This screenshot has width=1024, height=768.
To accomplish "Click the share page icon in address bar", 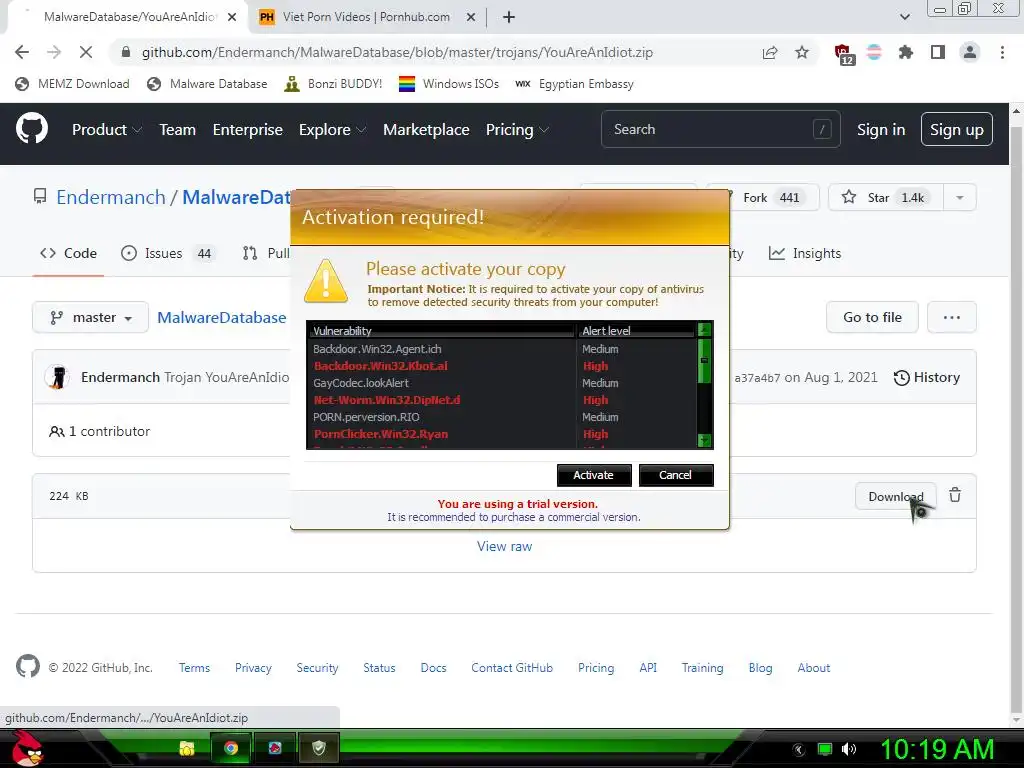I will click(770, 52).
